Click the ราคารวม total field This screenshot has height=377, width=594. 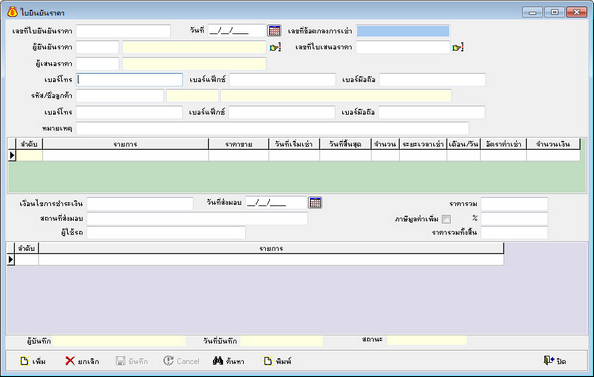coord(514,203)
